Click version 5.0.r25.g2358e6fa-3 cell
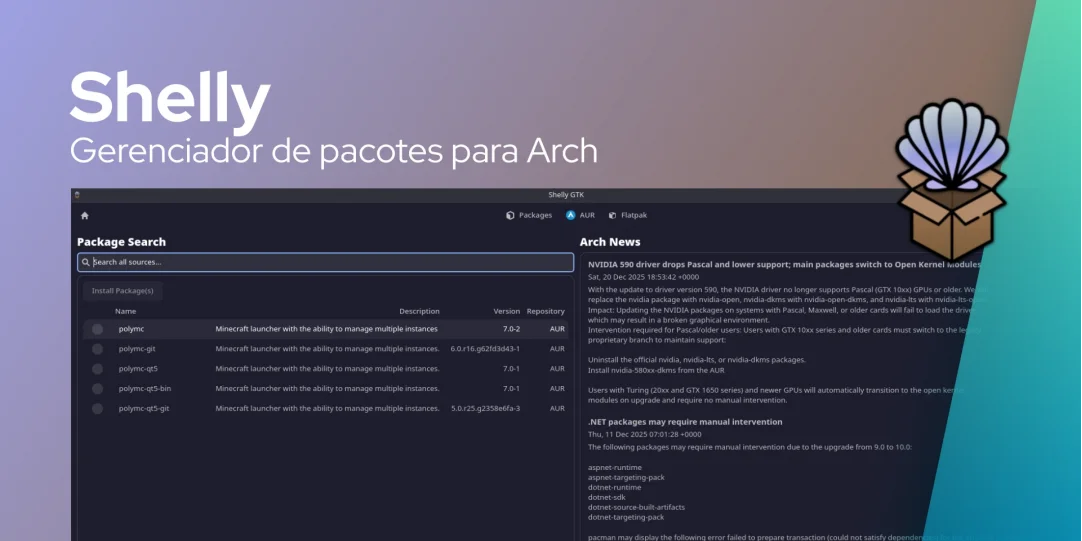This screenshot has width=1082, height=541. (x=486, y=409)
